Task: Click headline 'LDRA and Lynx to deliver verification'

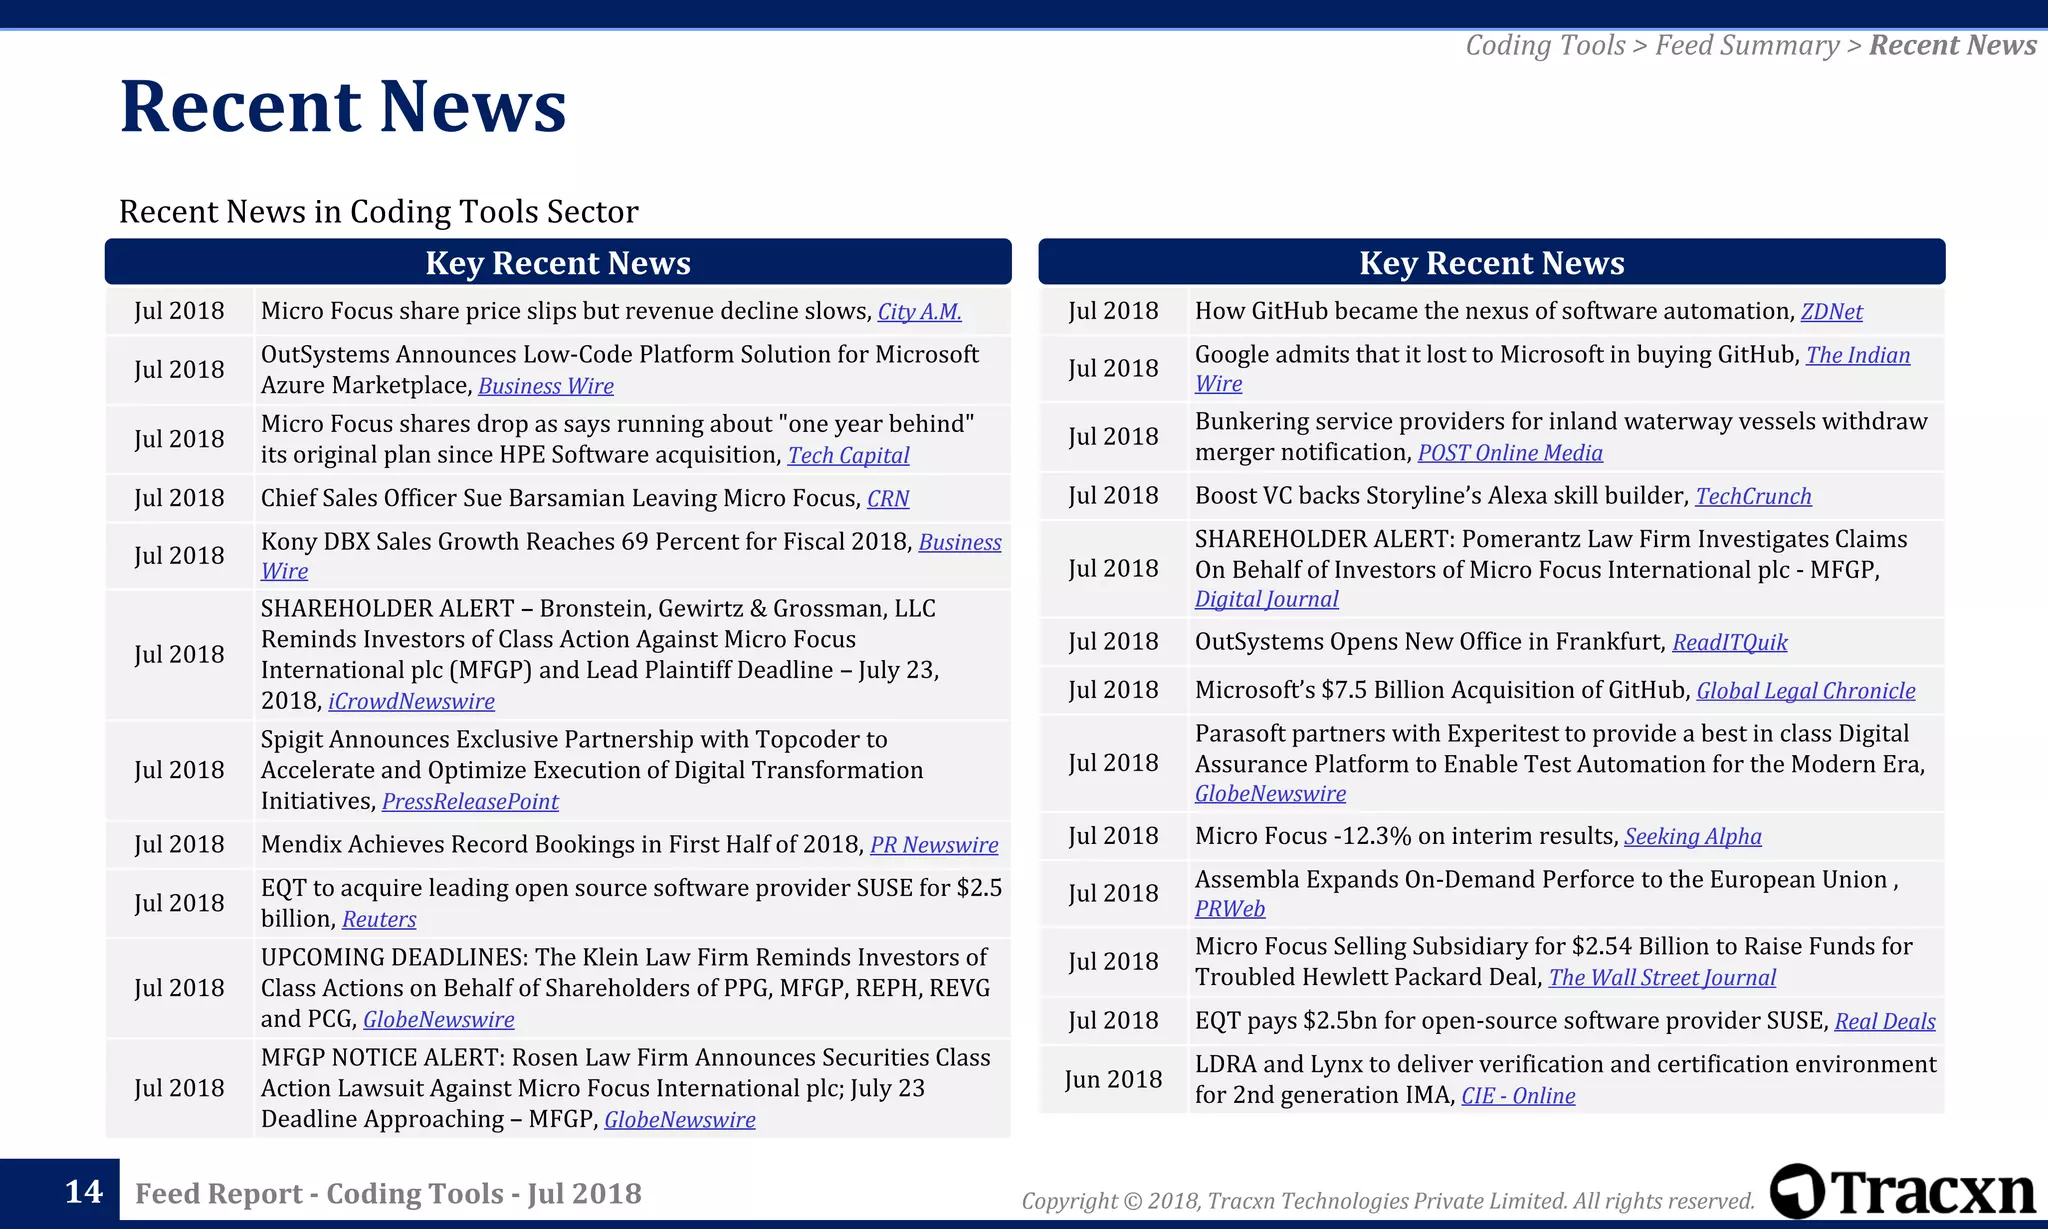Action: [x=1566, y=1079]
